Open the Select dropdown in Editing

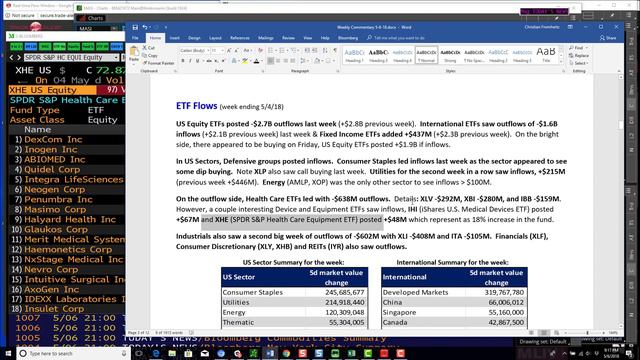click(x=579, y=63)
